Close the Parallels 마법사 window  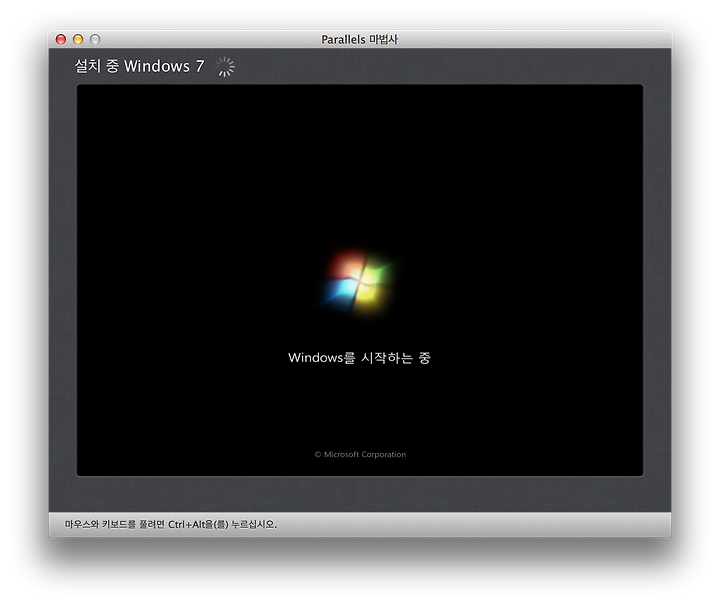61,39
